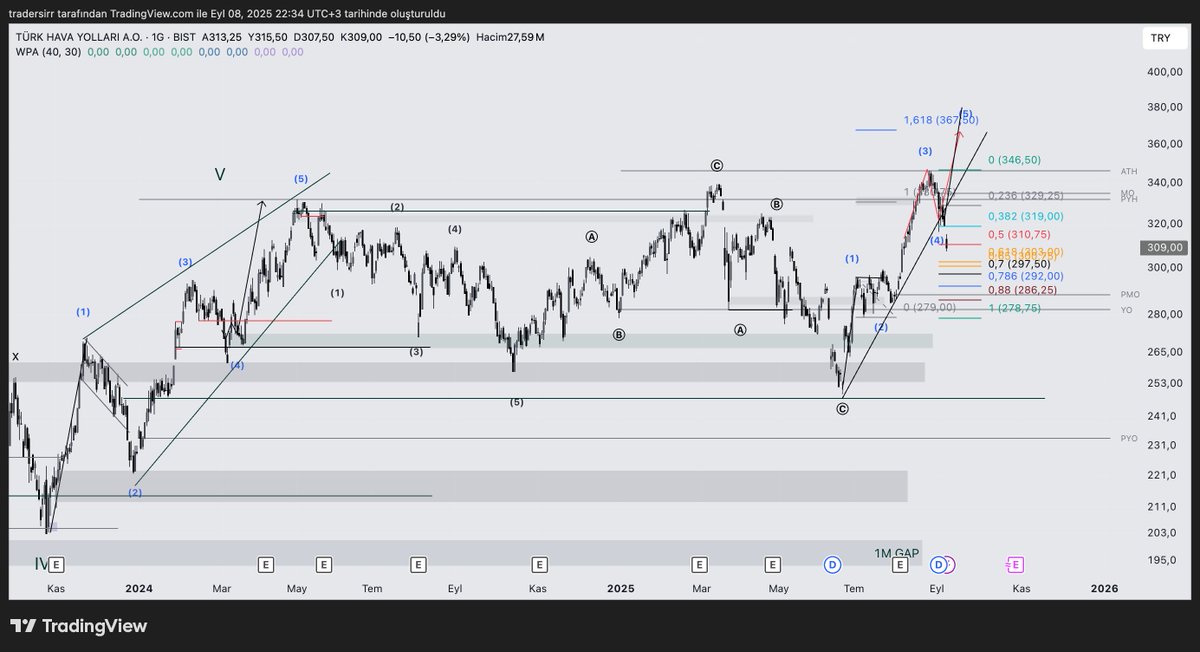
Task: Click the E earnings marker above May 2025
Action: [x=772, y=565]
